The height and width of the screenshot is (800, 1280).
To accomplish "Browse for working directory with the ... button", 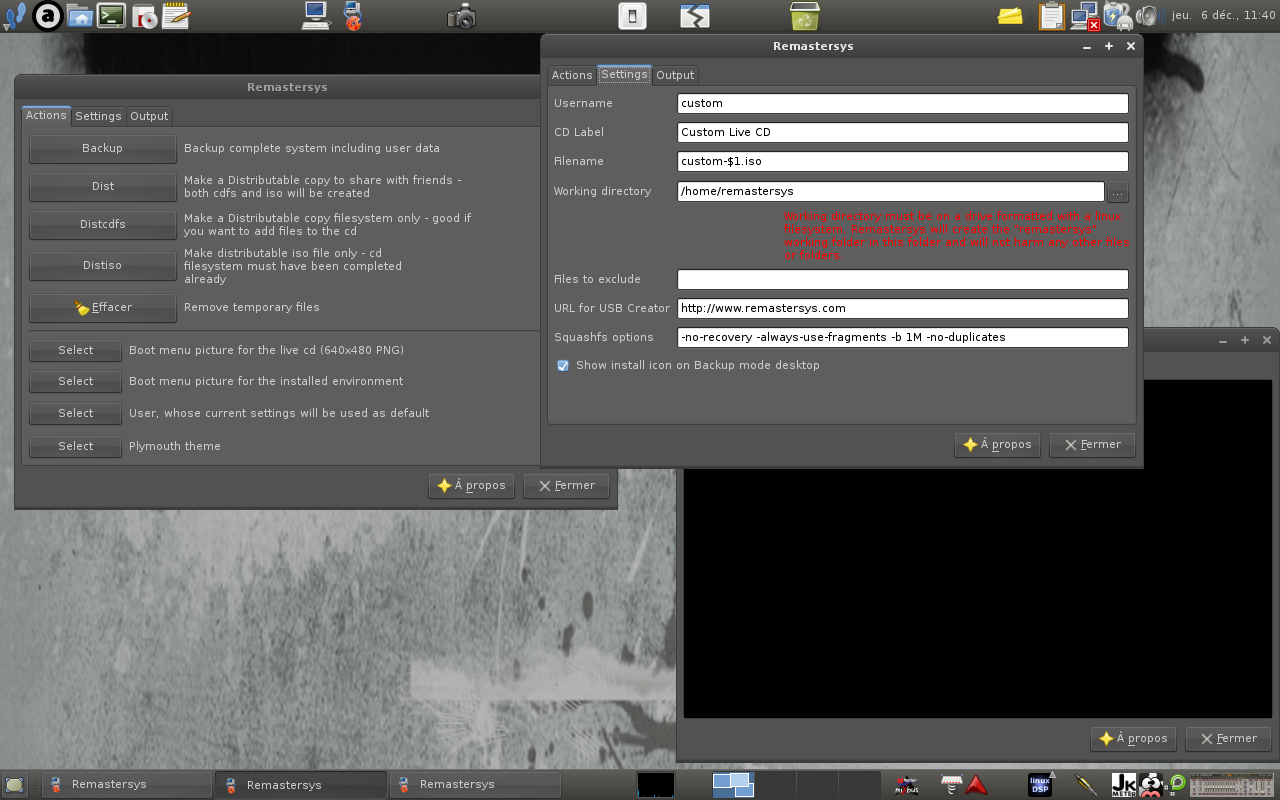I will pyautogui.click(x=1118, y=191).
